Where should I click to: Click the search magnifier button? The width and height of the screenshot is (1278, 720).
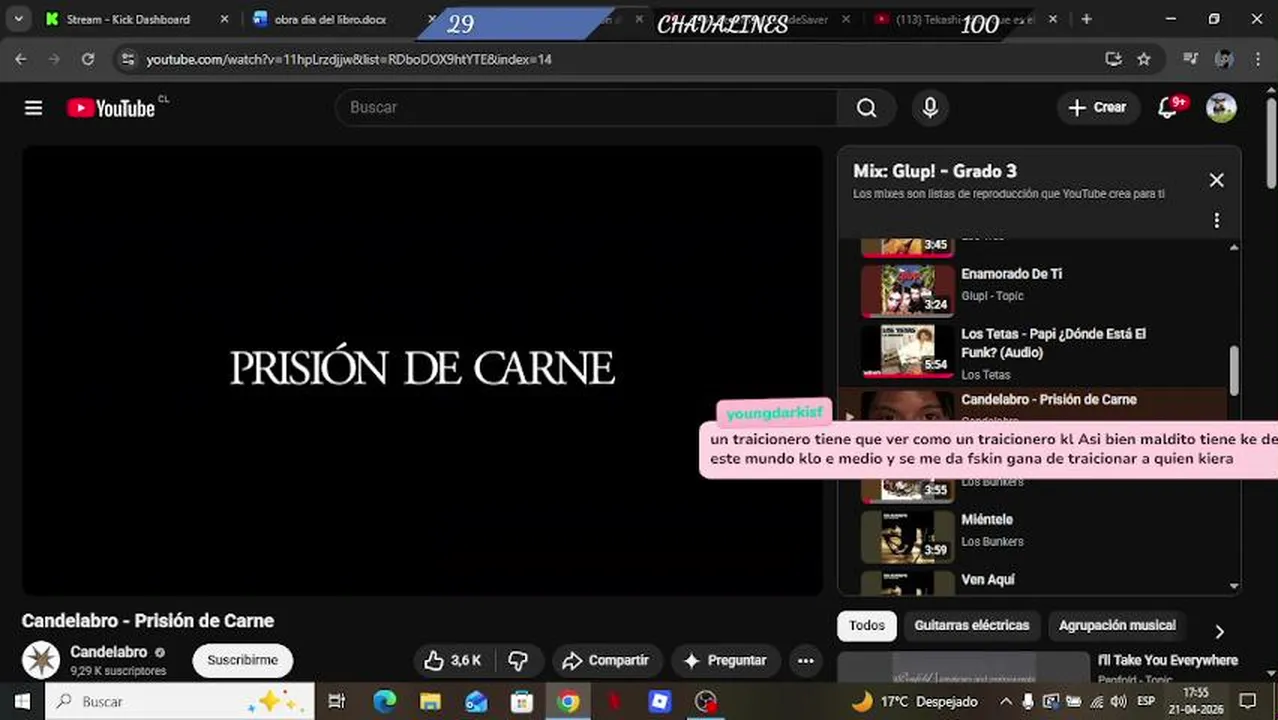867,108
